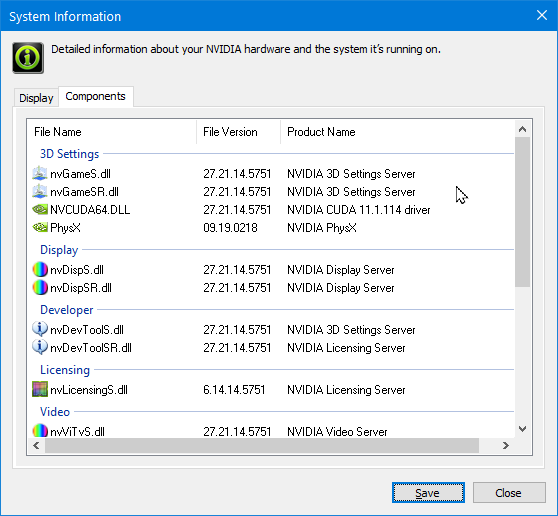The width and height of the screenshot is (558, 516).
Task: Sort by File Name column header
Action: (112, 132)
